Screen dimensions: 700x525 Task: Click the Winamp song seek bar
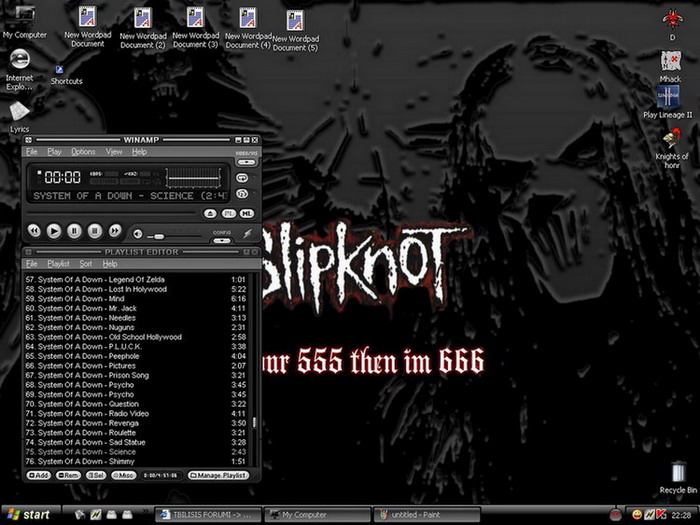[112, 213]
